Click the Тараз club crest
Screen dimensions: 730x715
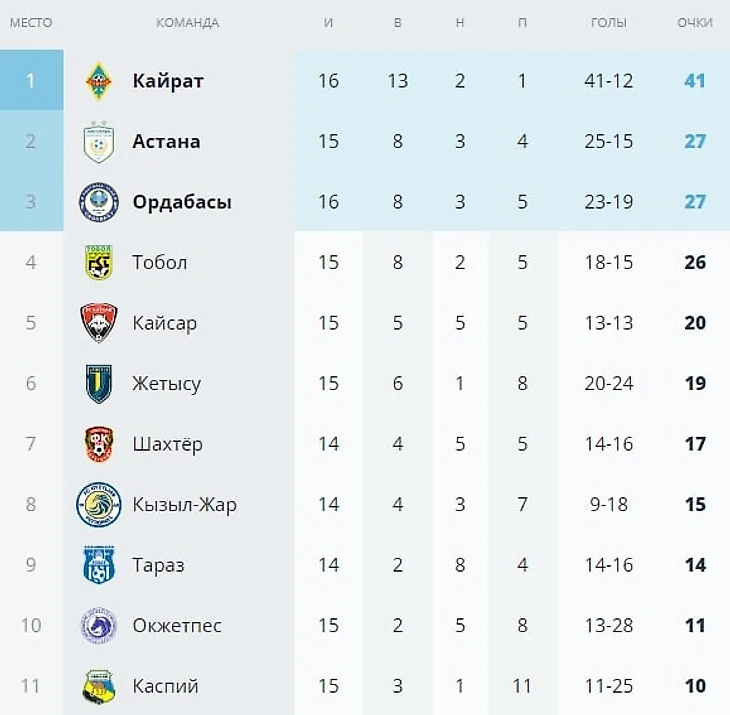99,565
